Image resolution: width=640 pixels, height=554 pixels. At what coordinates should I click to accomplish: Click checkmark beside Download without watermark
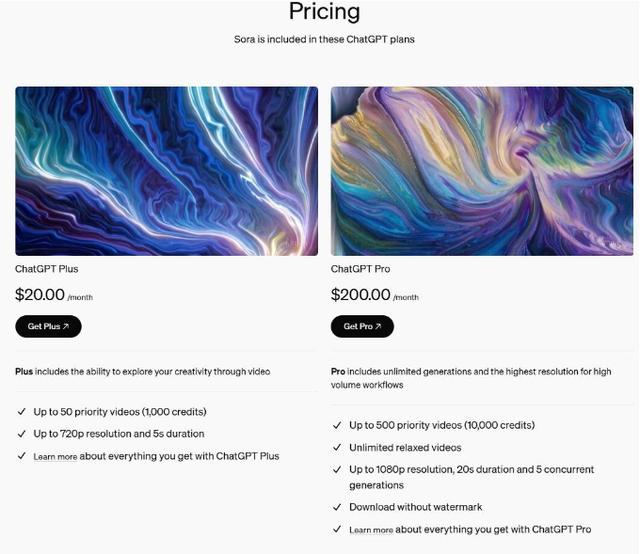[x=337, y=507]
